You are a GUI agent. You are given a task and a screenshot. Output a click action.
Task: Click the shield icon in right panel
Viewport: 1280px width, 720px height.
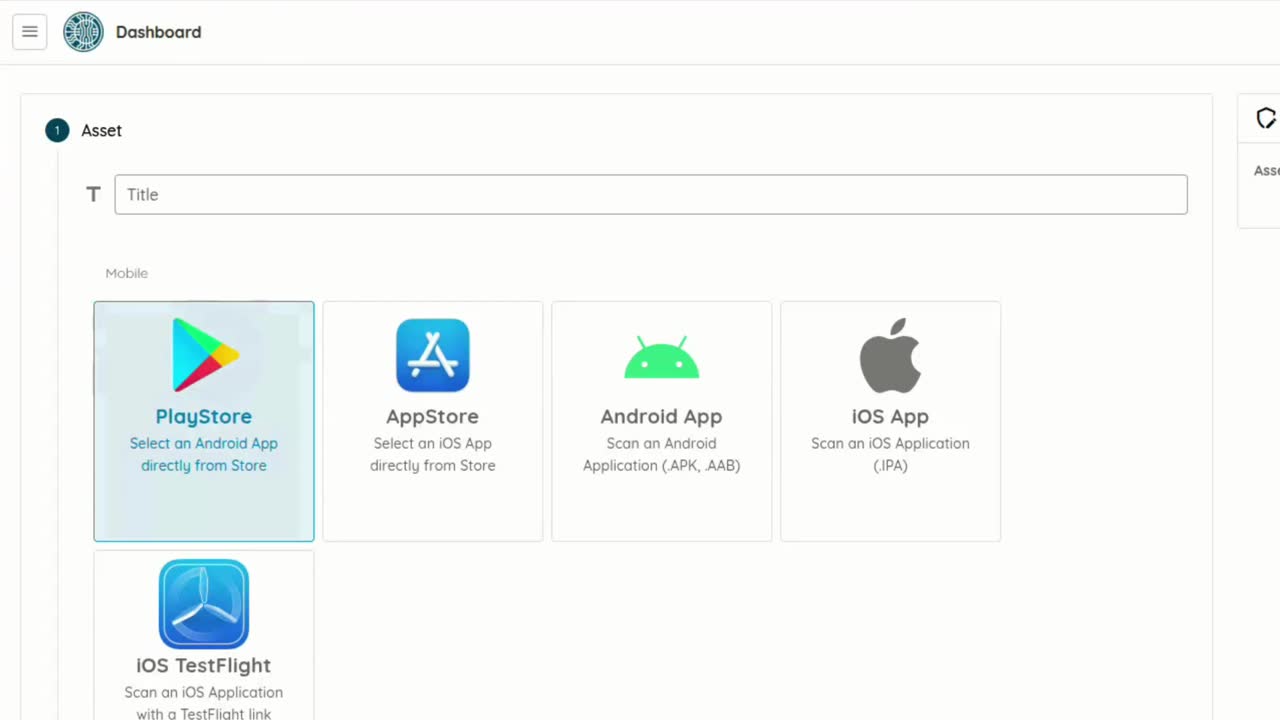coord(1266,119)
